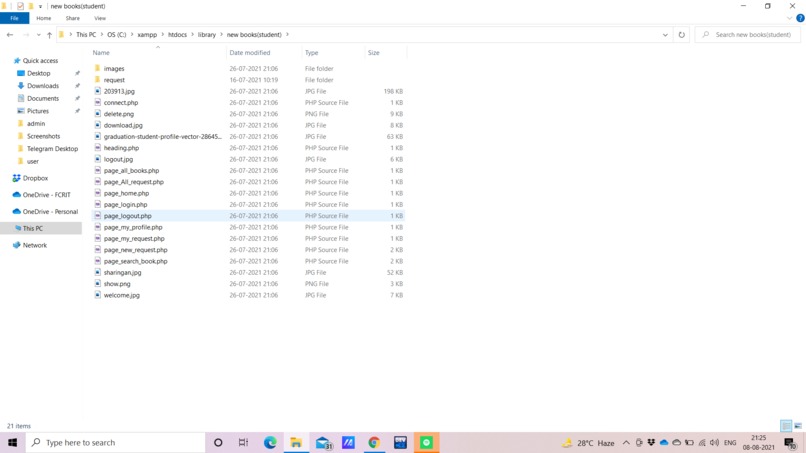806x453 pixels.
Task: Expand the ribbon with the chevron
Action: [x=790, y=18]
